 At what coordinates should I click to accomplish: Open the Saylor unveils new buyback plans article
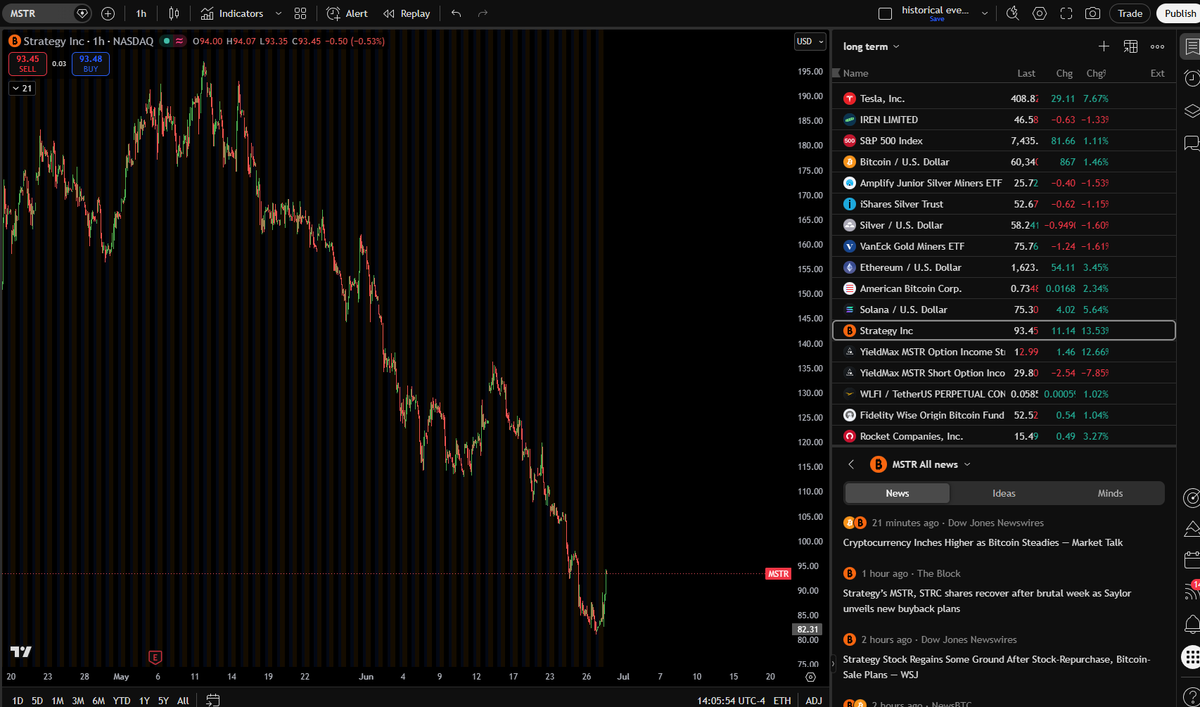coord(987,600)
